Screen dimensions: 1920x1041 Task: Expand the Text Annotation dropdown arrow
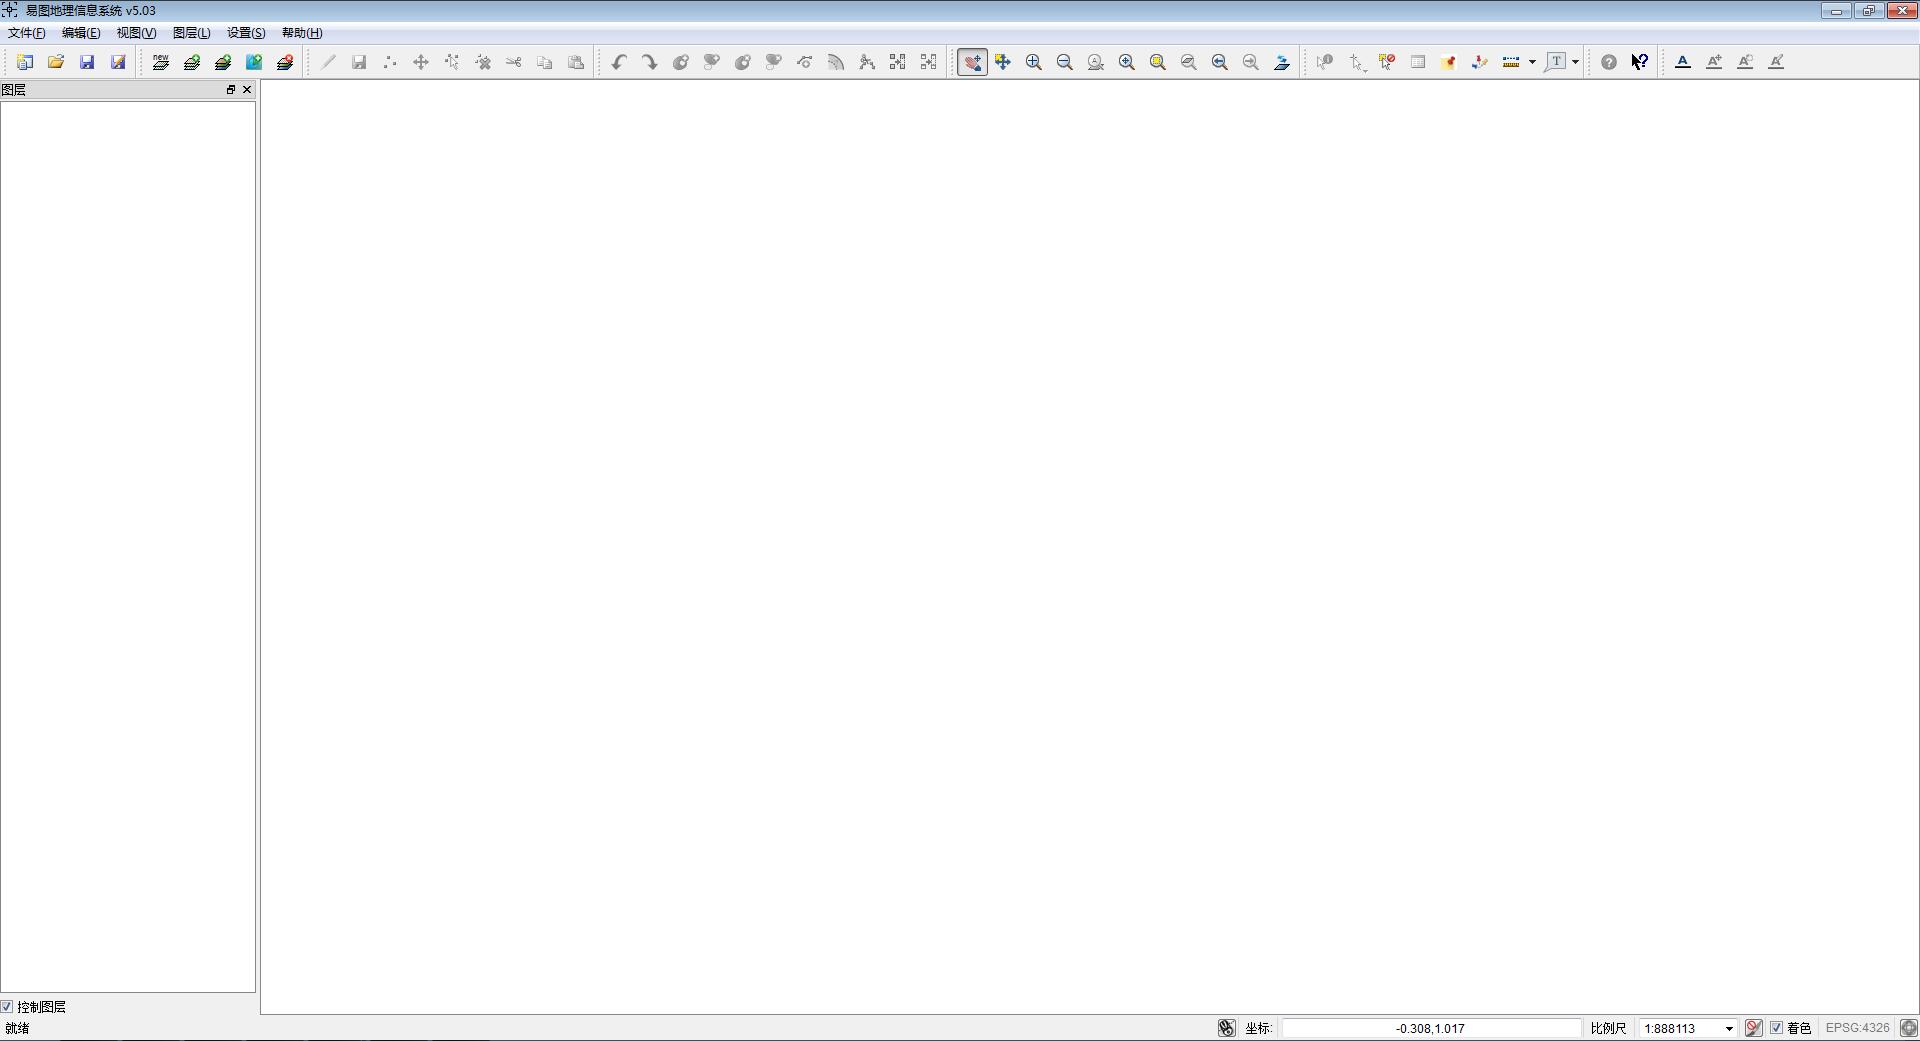[1575, 62]
